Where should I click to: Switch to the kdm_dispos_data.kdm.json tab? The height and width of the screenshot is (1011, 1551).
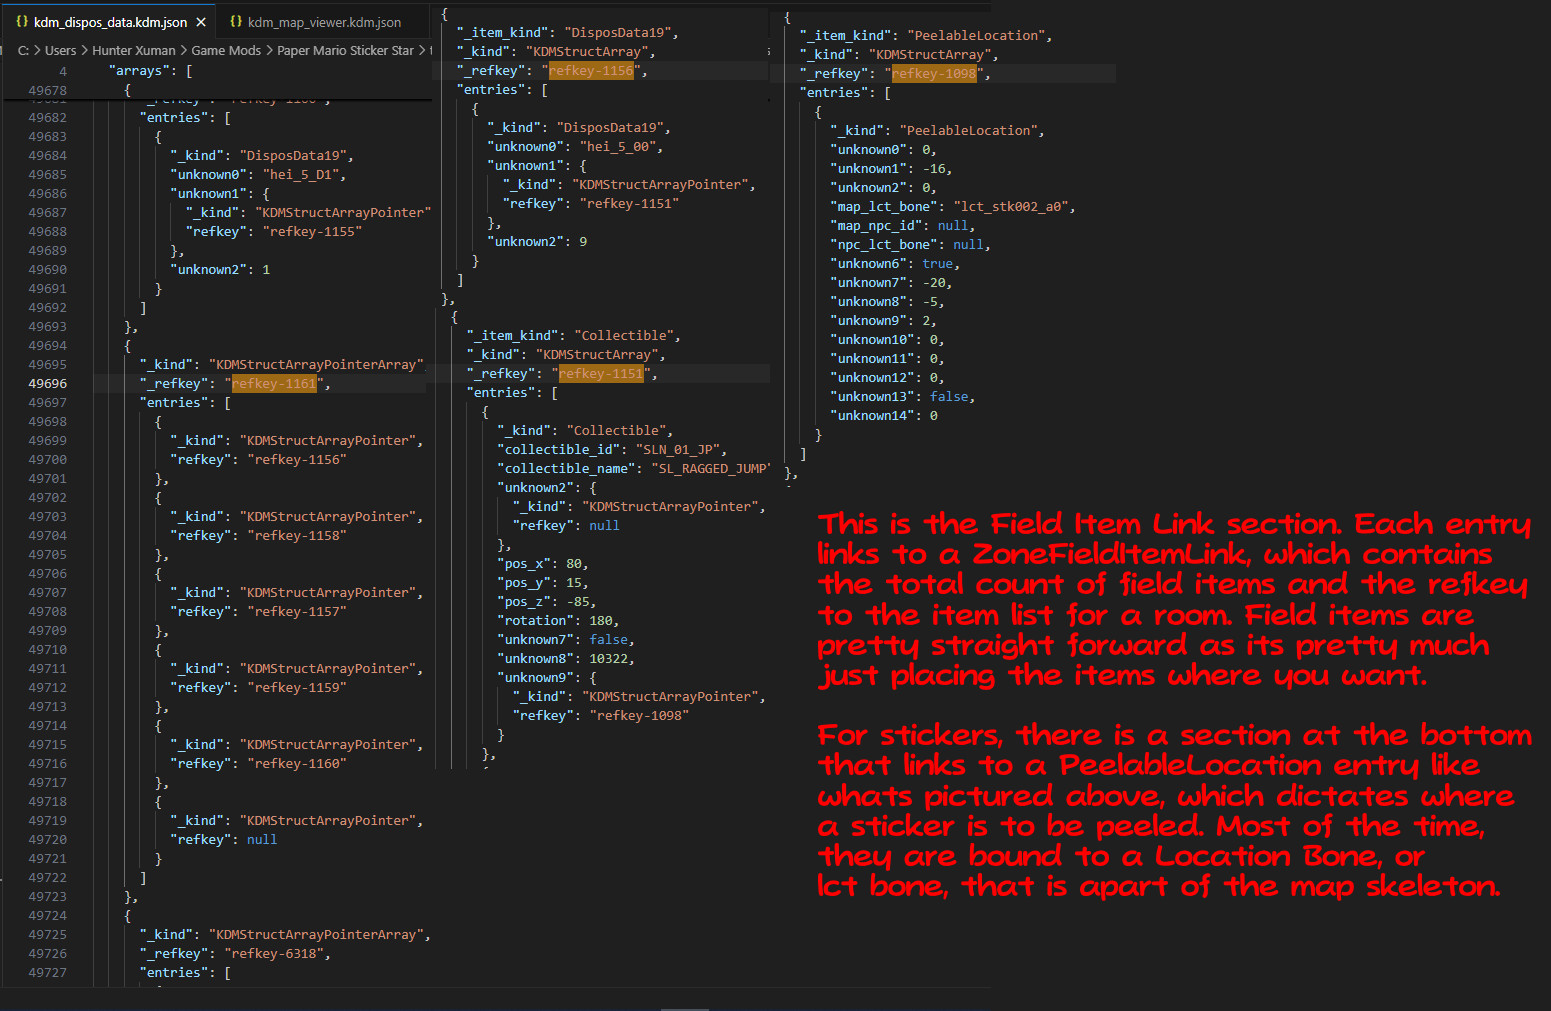click(x=110, y=22)
